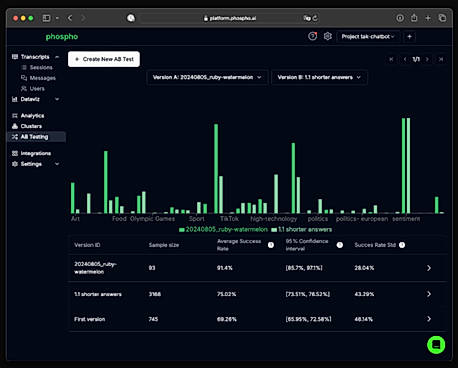Open Settings in sidebar

(x=31, y=164)
